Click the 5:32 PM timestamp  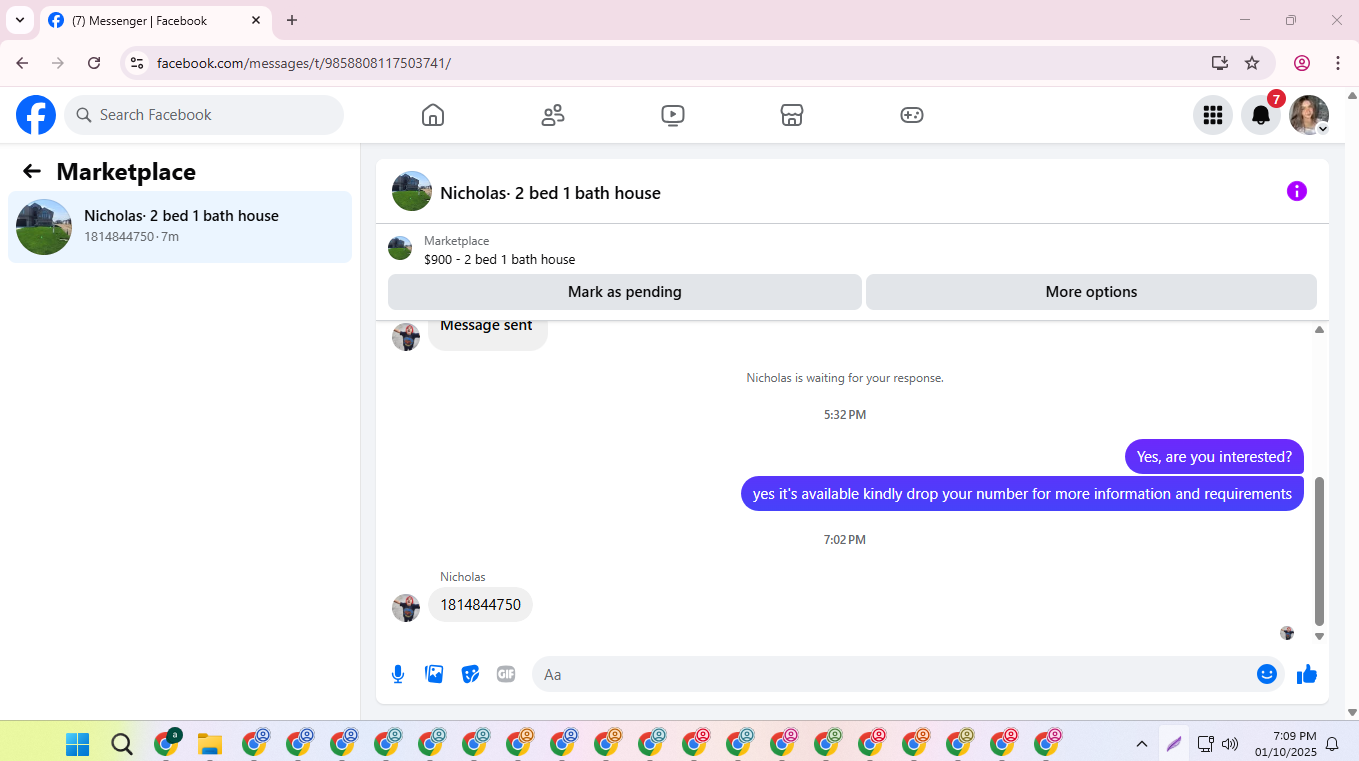pyautogui.click(x=845, y=414)
